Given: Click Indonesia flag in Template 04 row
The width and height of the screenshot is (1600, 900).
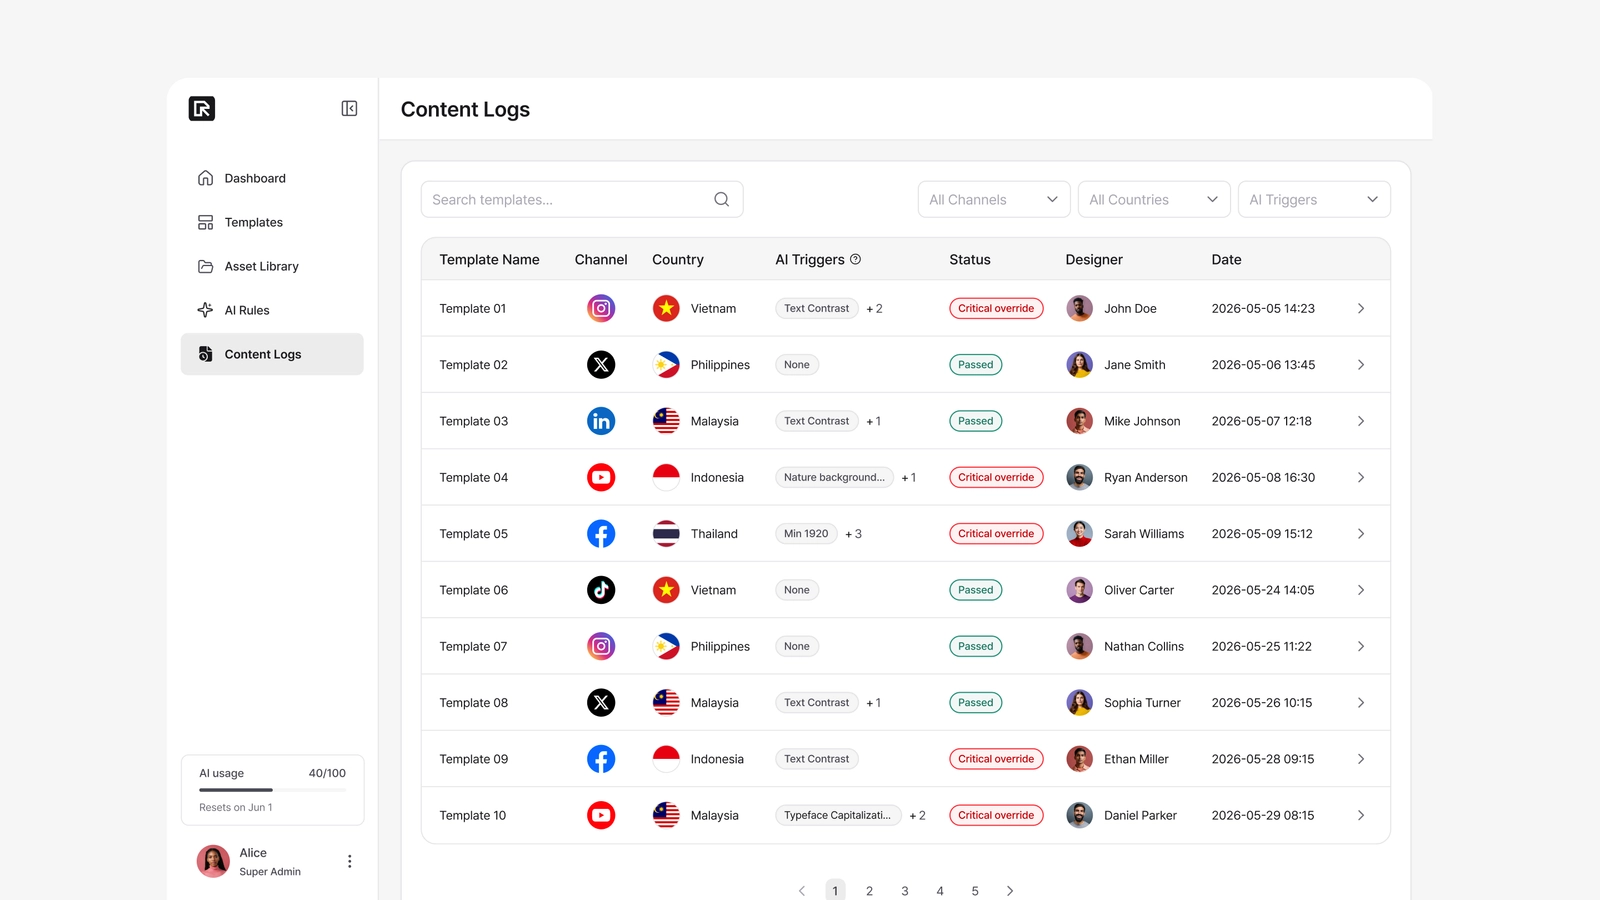Looking at the screenshot, I should click(666, 477).
